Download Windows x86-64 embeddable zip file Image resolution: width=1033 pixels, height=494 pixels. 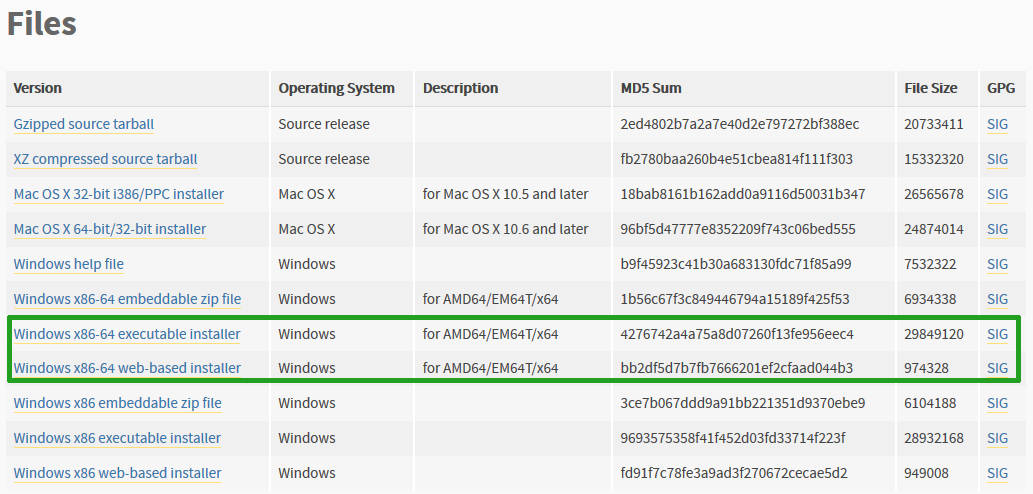(127, 299)
